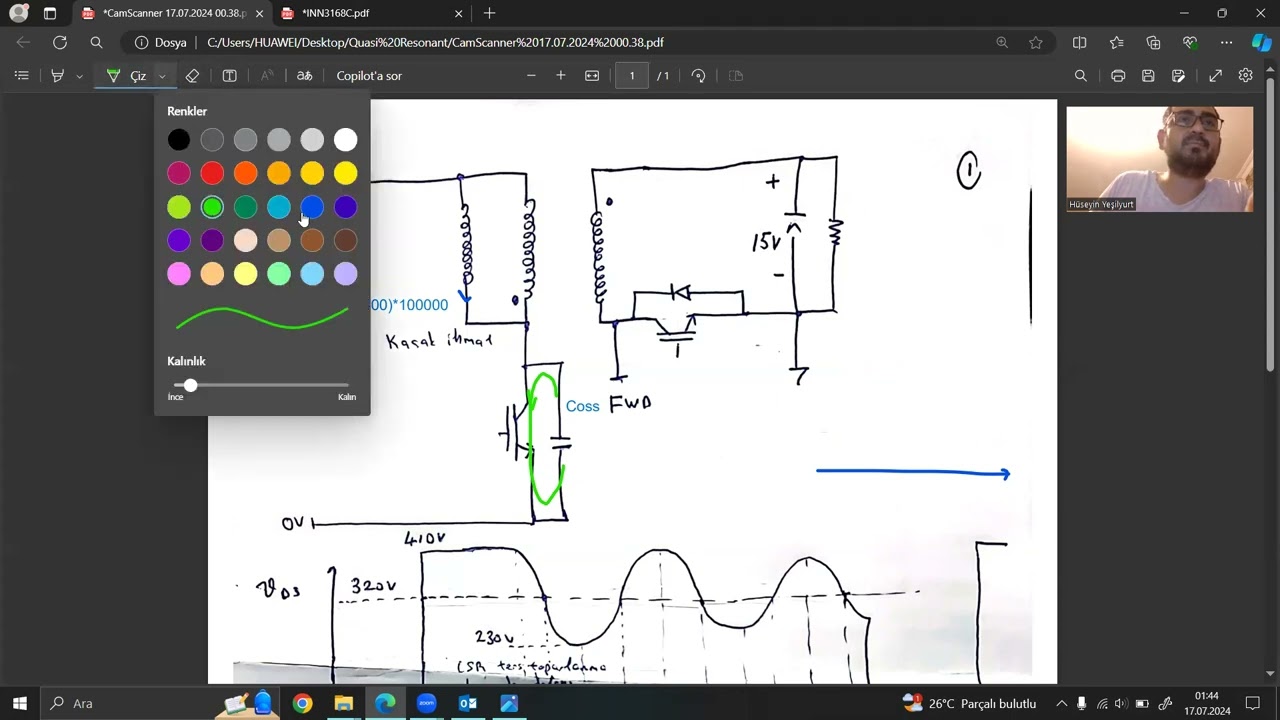This screenshot has height=720, width=1280.
Task: Select the Eraser tool
Action: click(192, 76)
